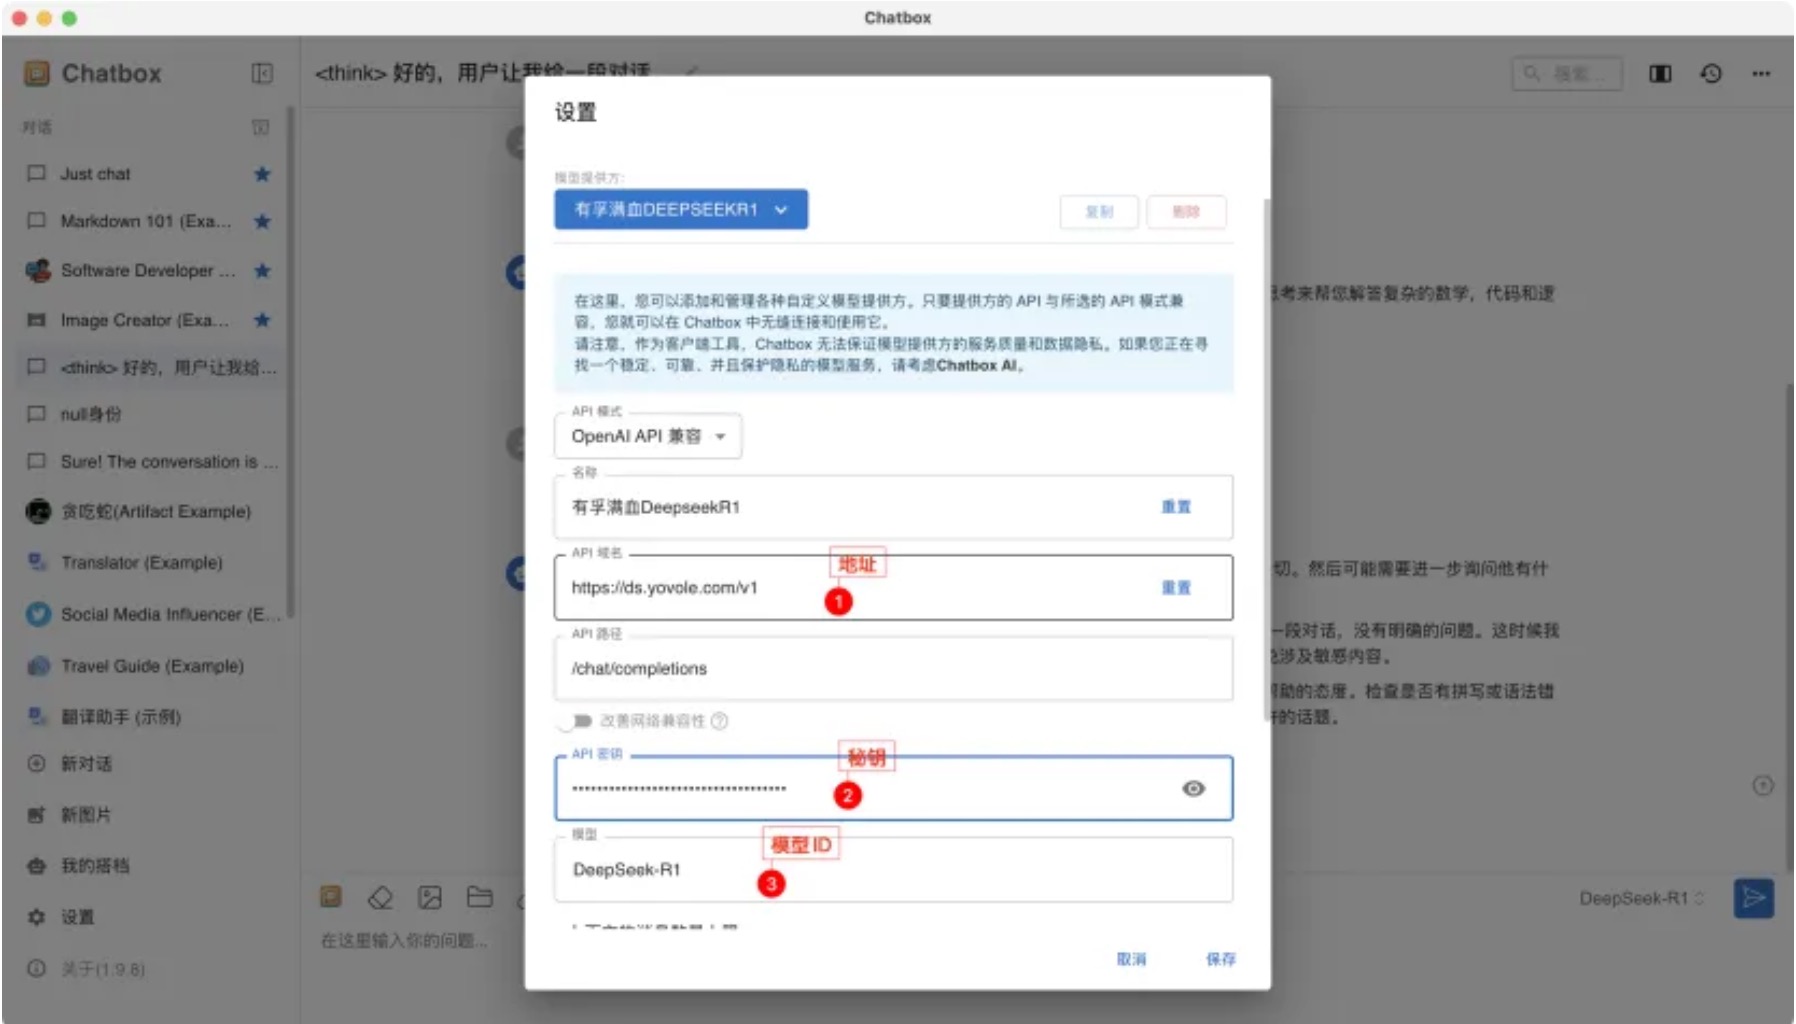
Task: Click the 复制 copy provider button
Action: (1099, 212)
